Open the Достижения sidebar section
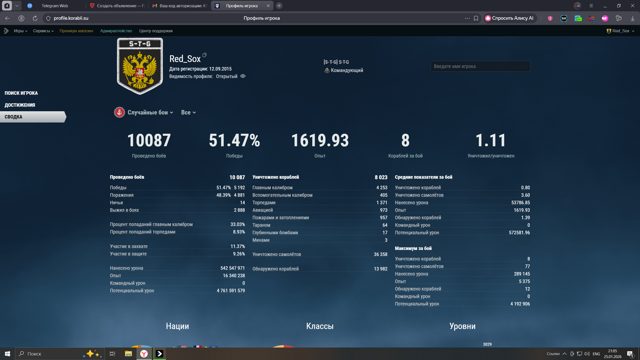Viewport: 640px width, 360px height. tap(20, 105)
